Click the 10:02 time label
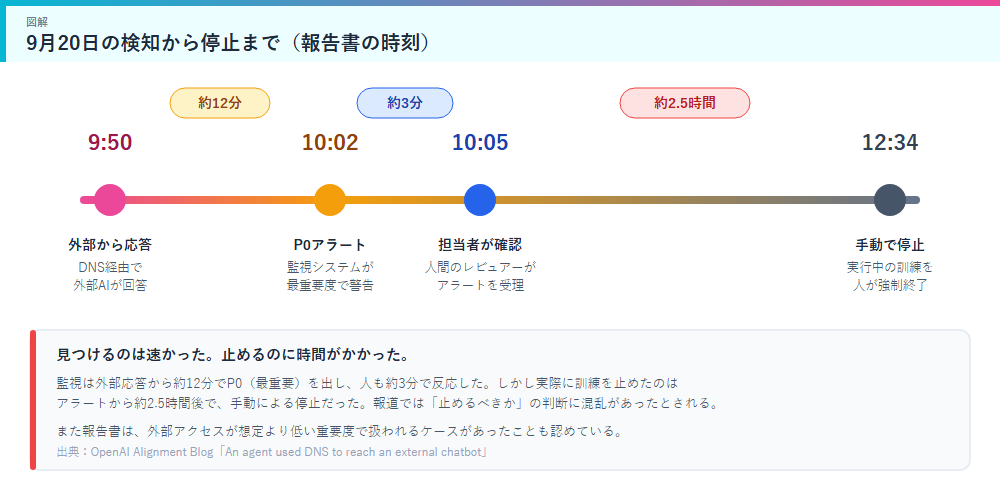Screen dimensions: 1000x500 pyautogui.click(x=330, y=143)
